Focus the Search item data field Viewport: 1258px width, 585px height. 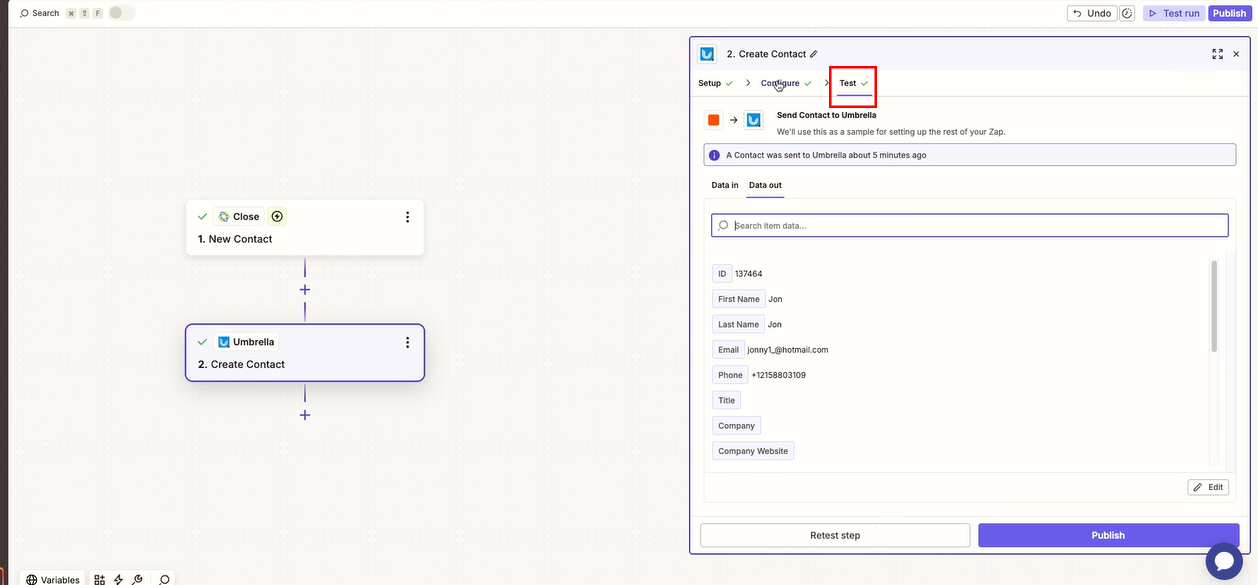(x=970, y=225)
